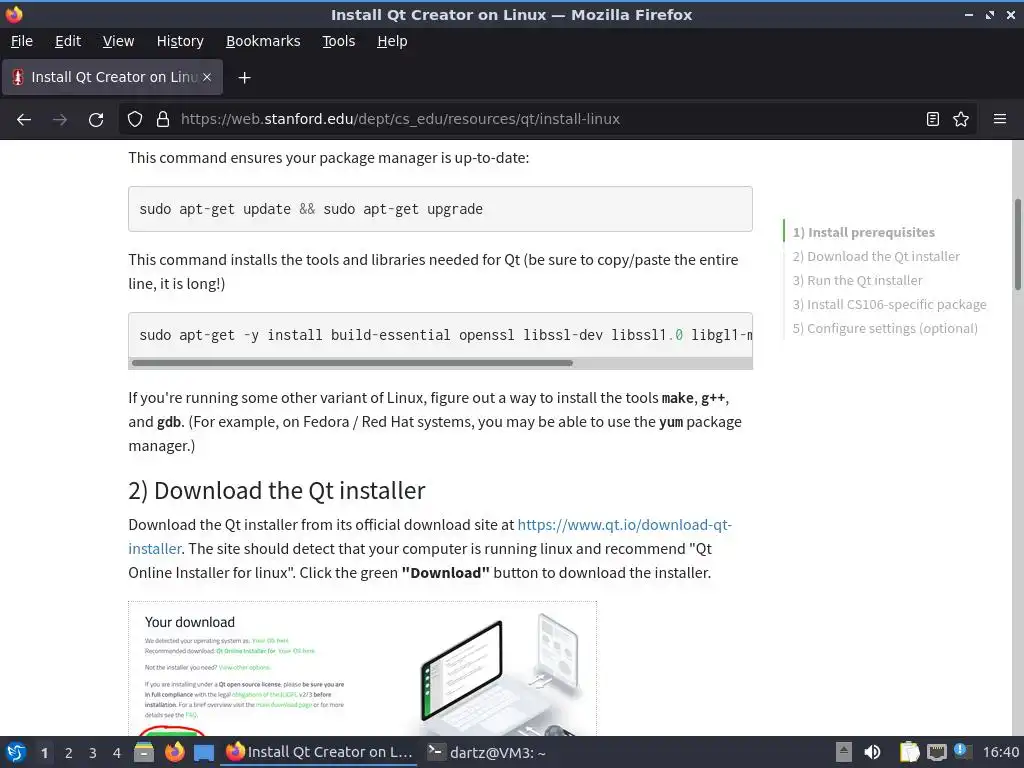Open the Firefox hamburger menu

tap(1000, 119)
